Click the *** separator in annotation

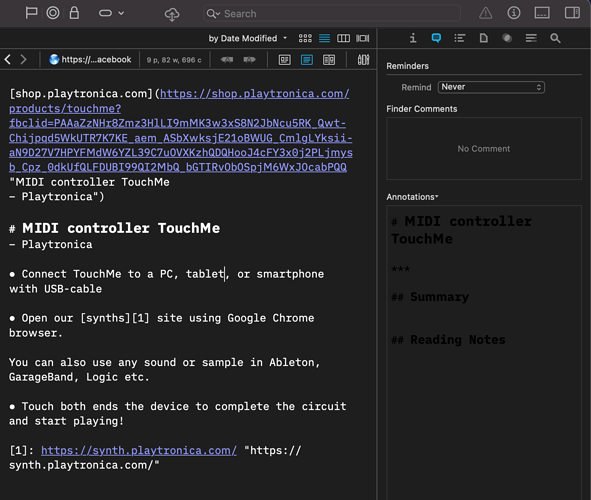point(400,269)
